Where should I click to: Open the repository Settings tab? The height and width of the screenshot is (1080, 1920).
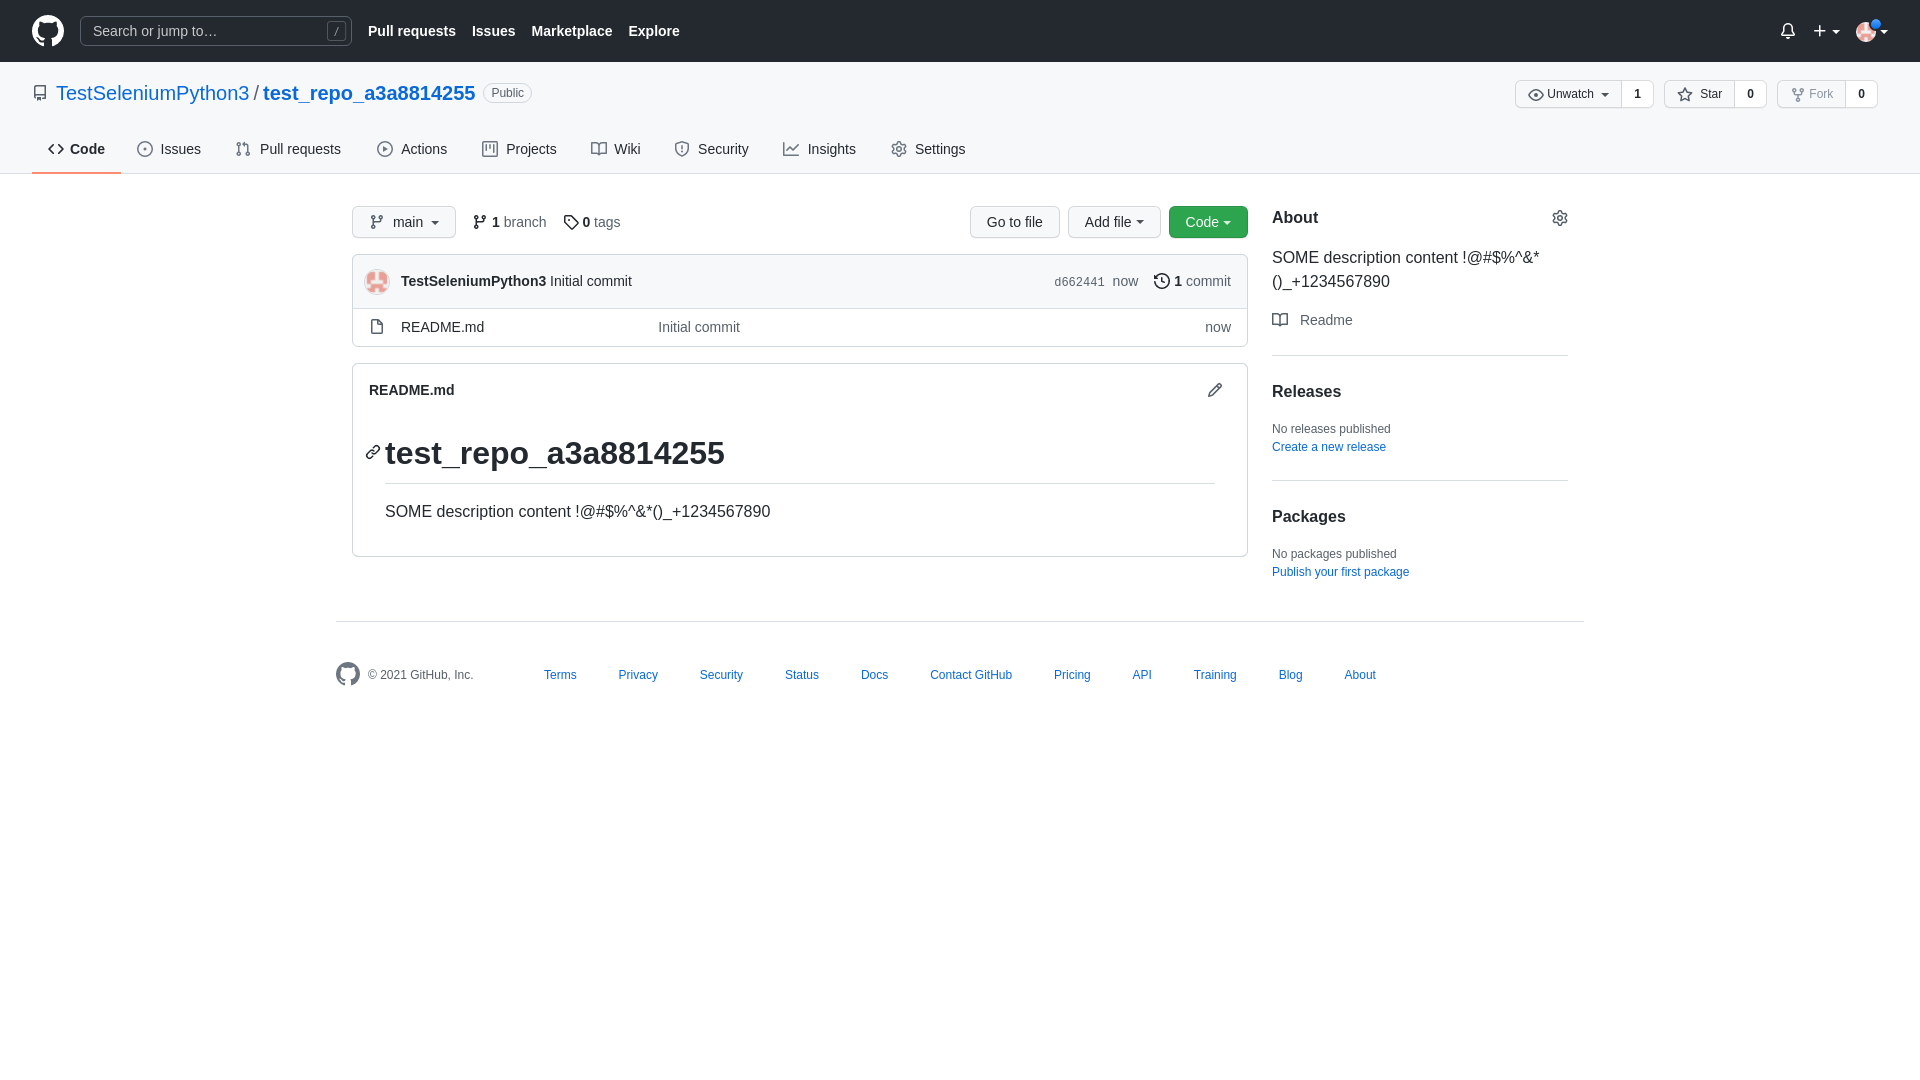pyautogui.click(x=928, y=149)
